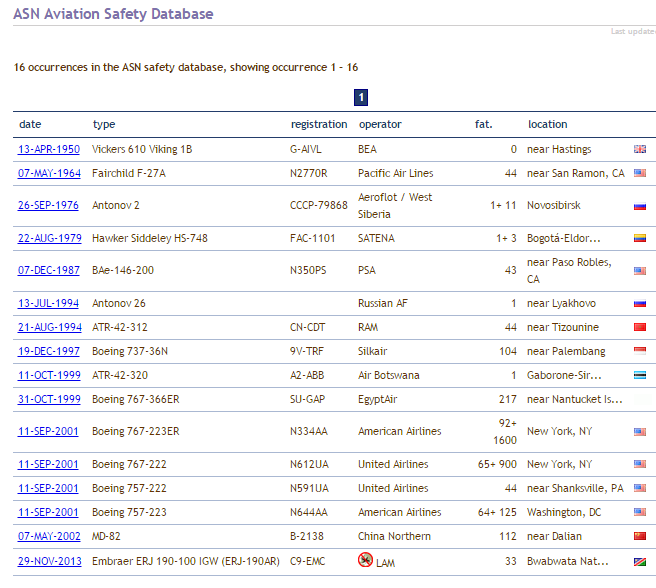The width and height of the screenshot is (656, 588).
Task: Click the Botswana flag in Gaborone row
Action: click(x=640, y=375)
